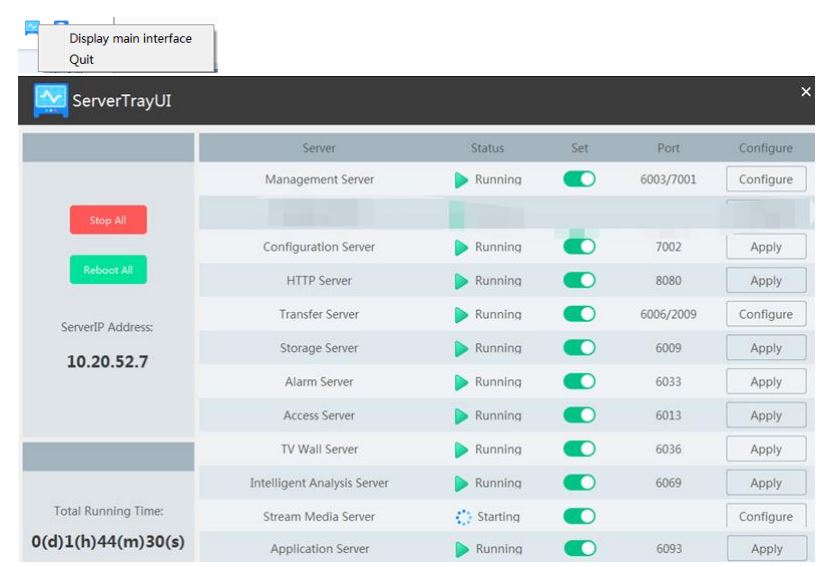Click the Configuration Server port field 7002
Screen dimensions: 827x567
[668, 247]
